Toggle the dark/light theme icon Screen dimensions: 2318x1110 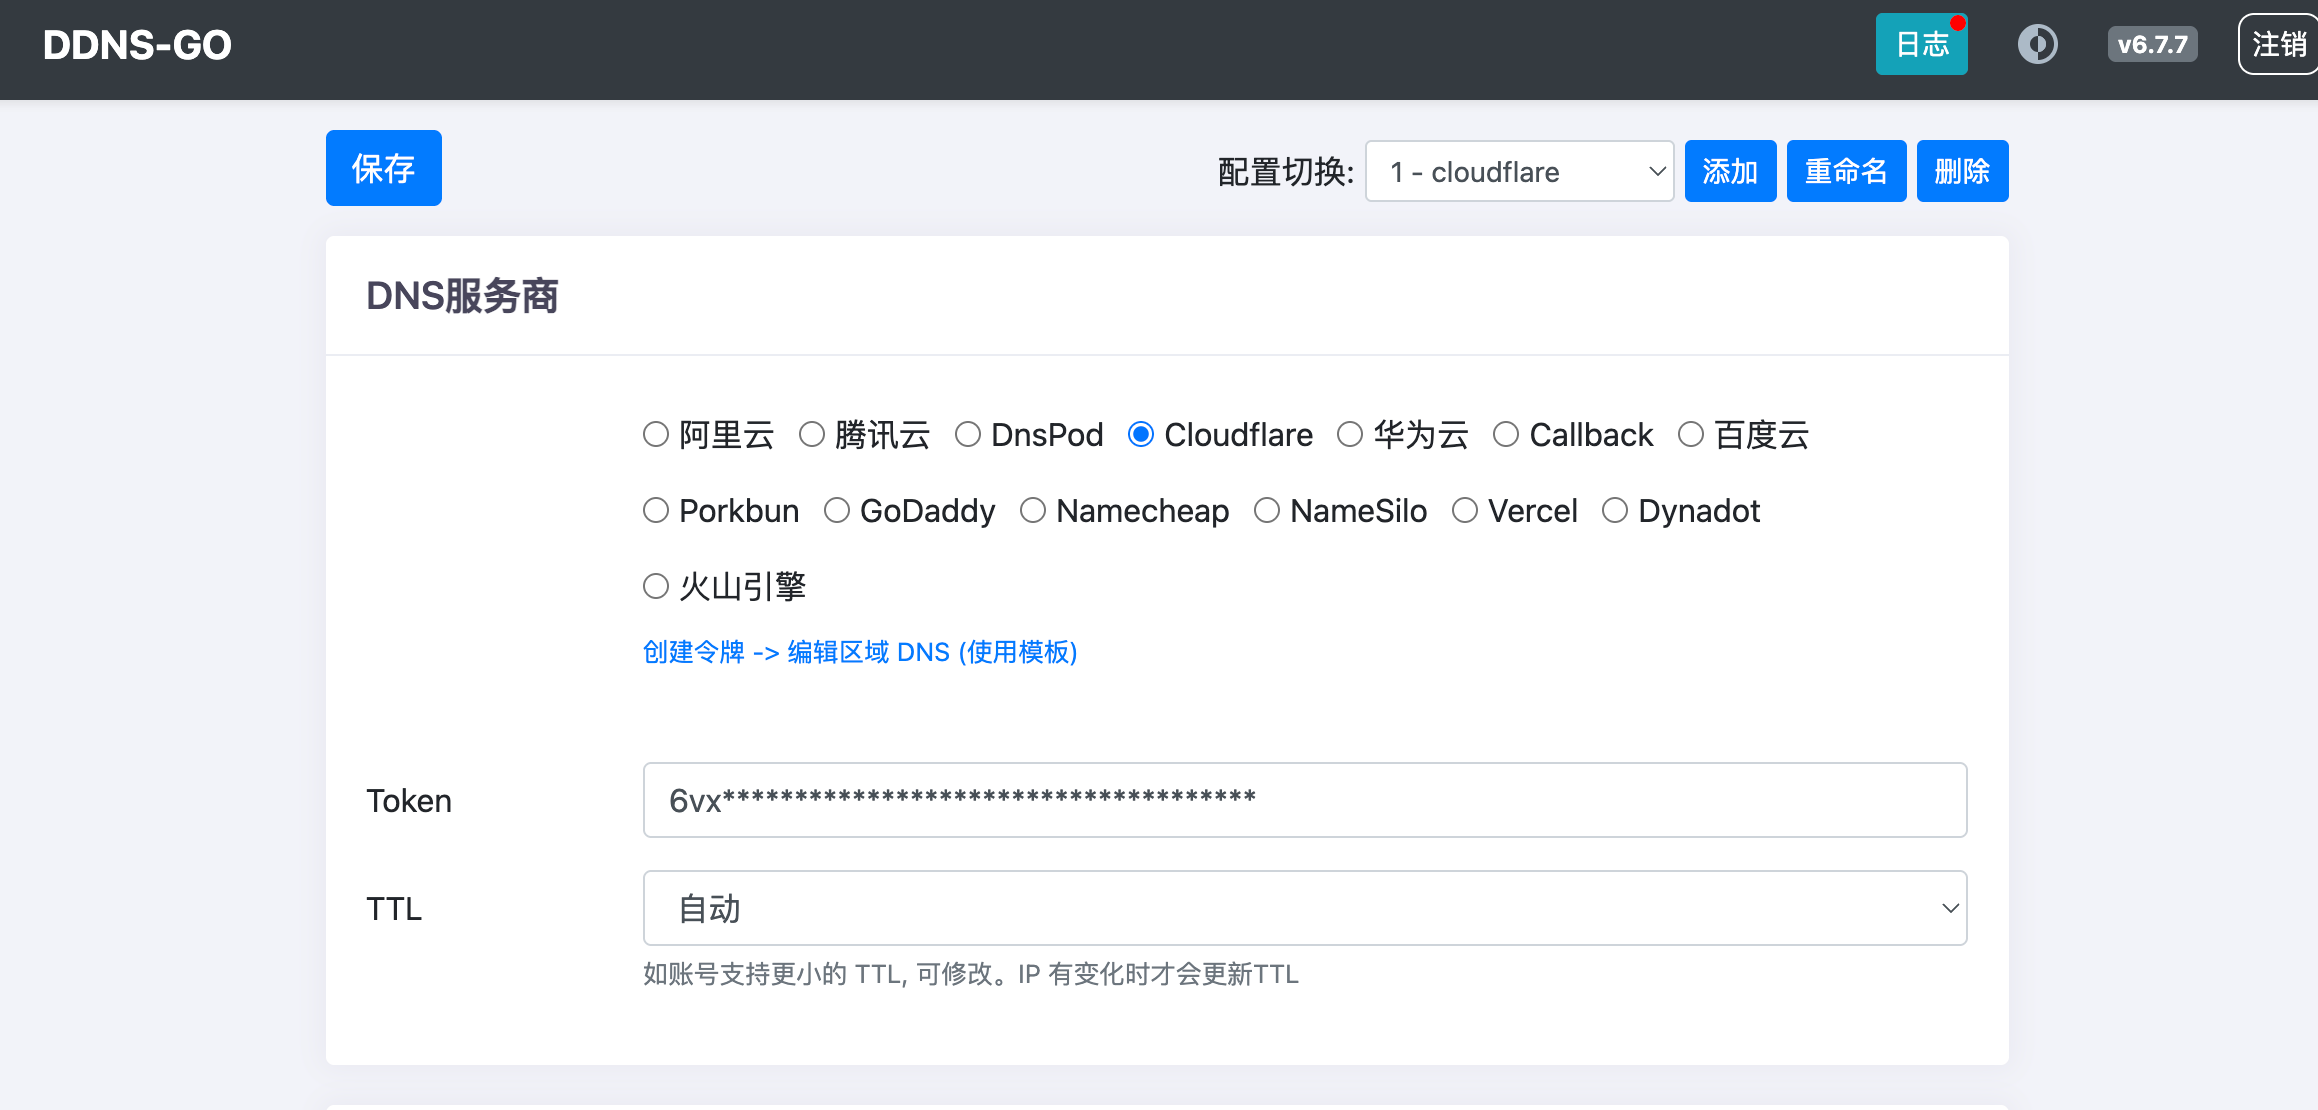click(2037, 44)
